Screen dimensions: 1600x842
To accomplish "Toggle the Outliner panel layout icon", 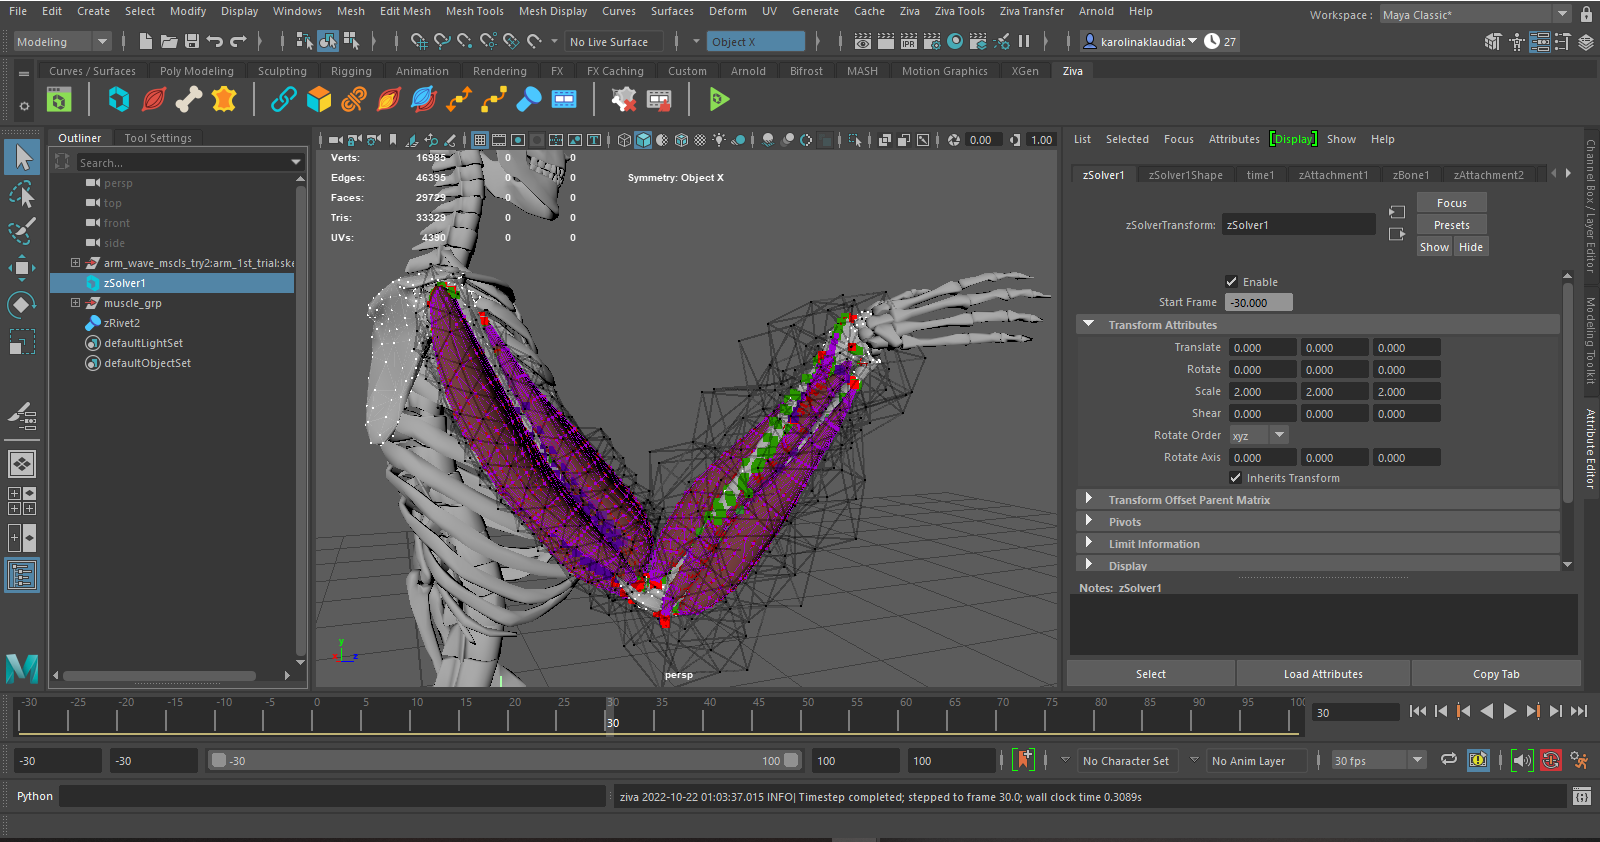I will click(22, 575).
